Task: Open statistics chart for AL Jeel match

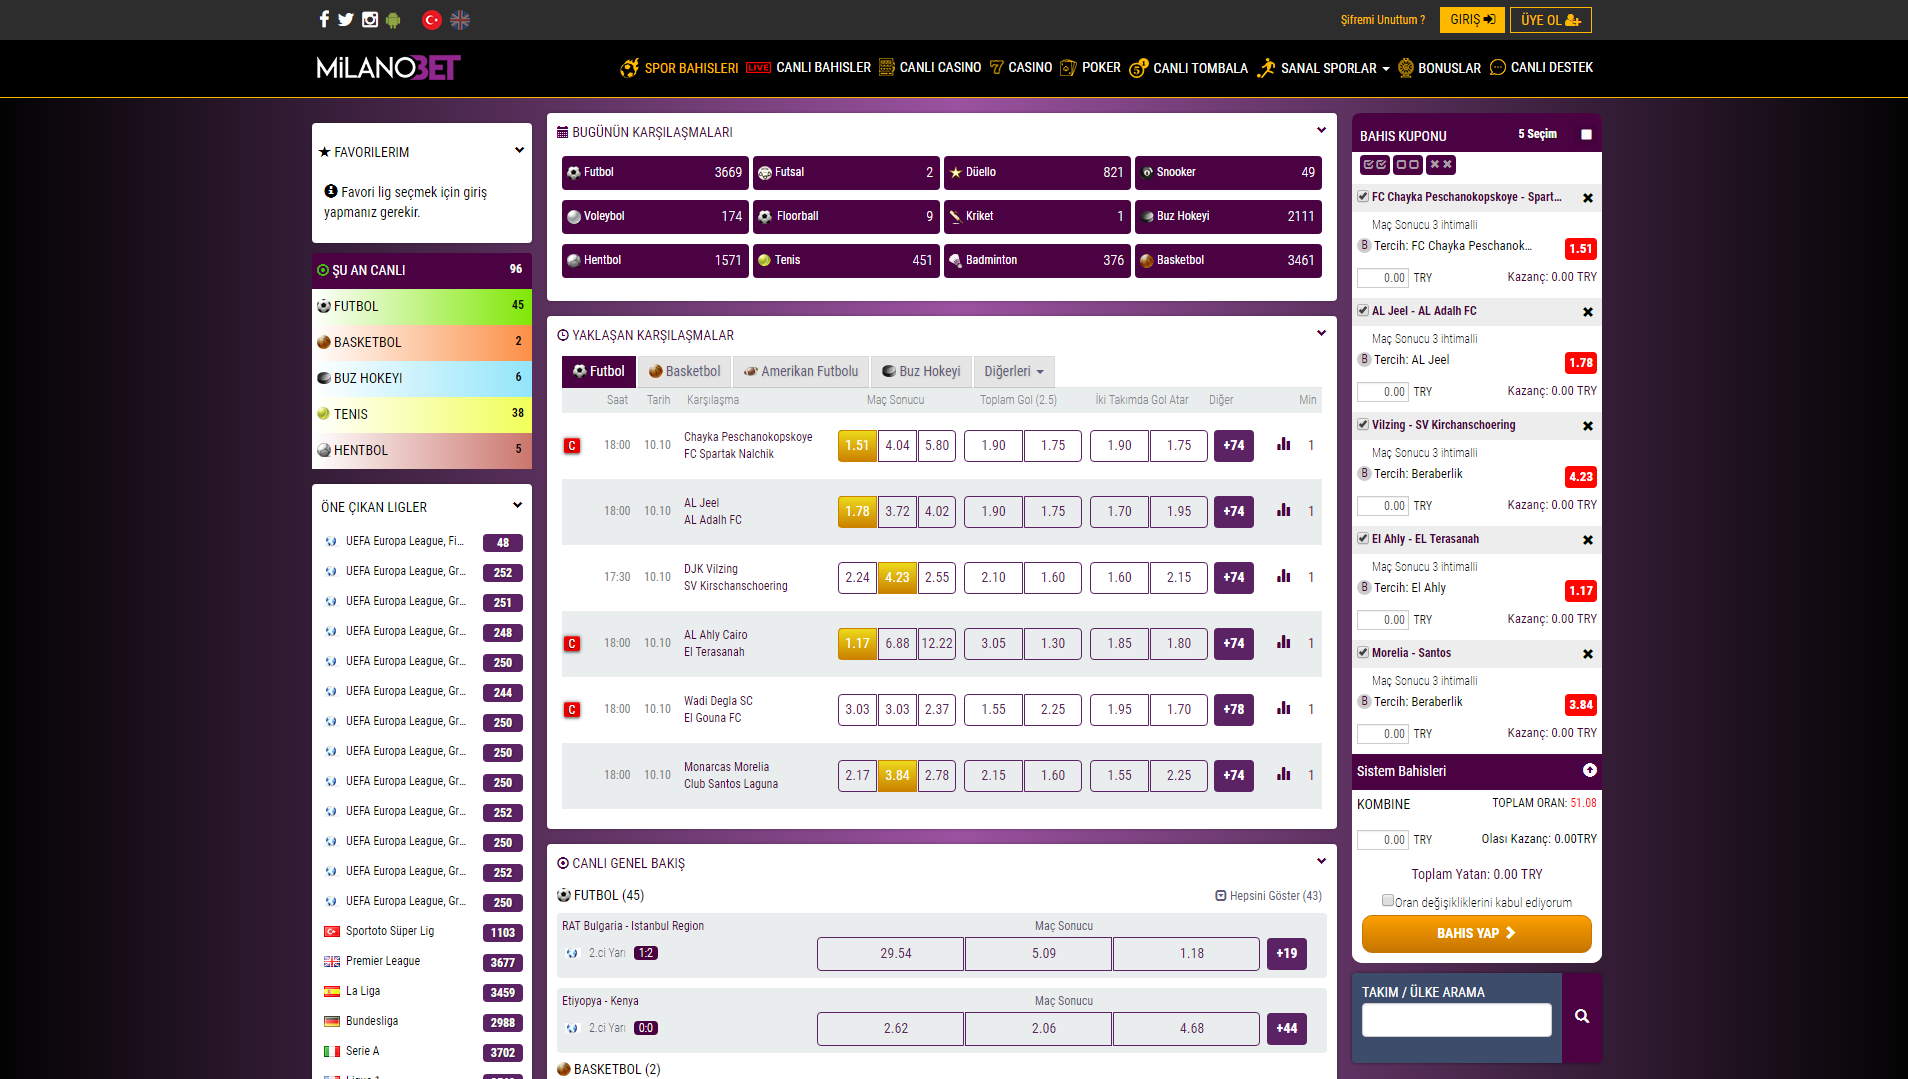Action: [1283, 511]
